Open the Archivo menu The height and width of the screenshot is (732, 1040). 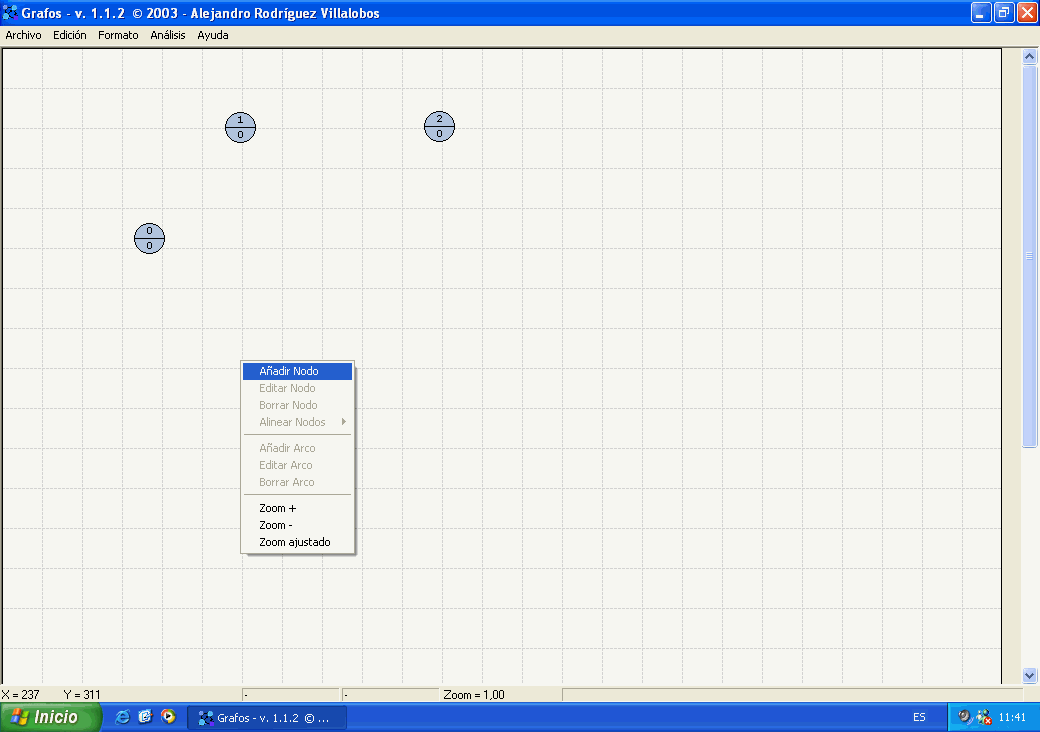coord(23,35)
